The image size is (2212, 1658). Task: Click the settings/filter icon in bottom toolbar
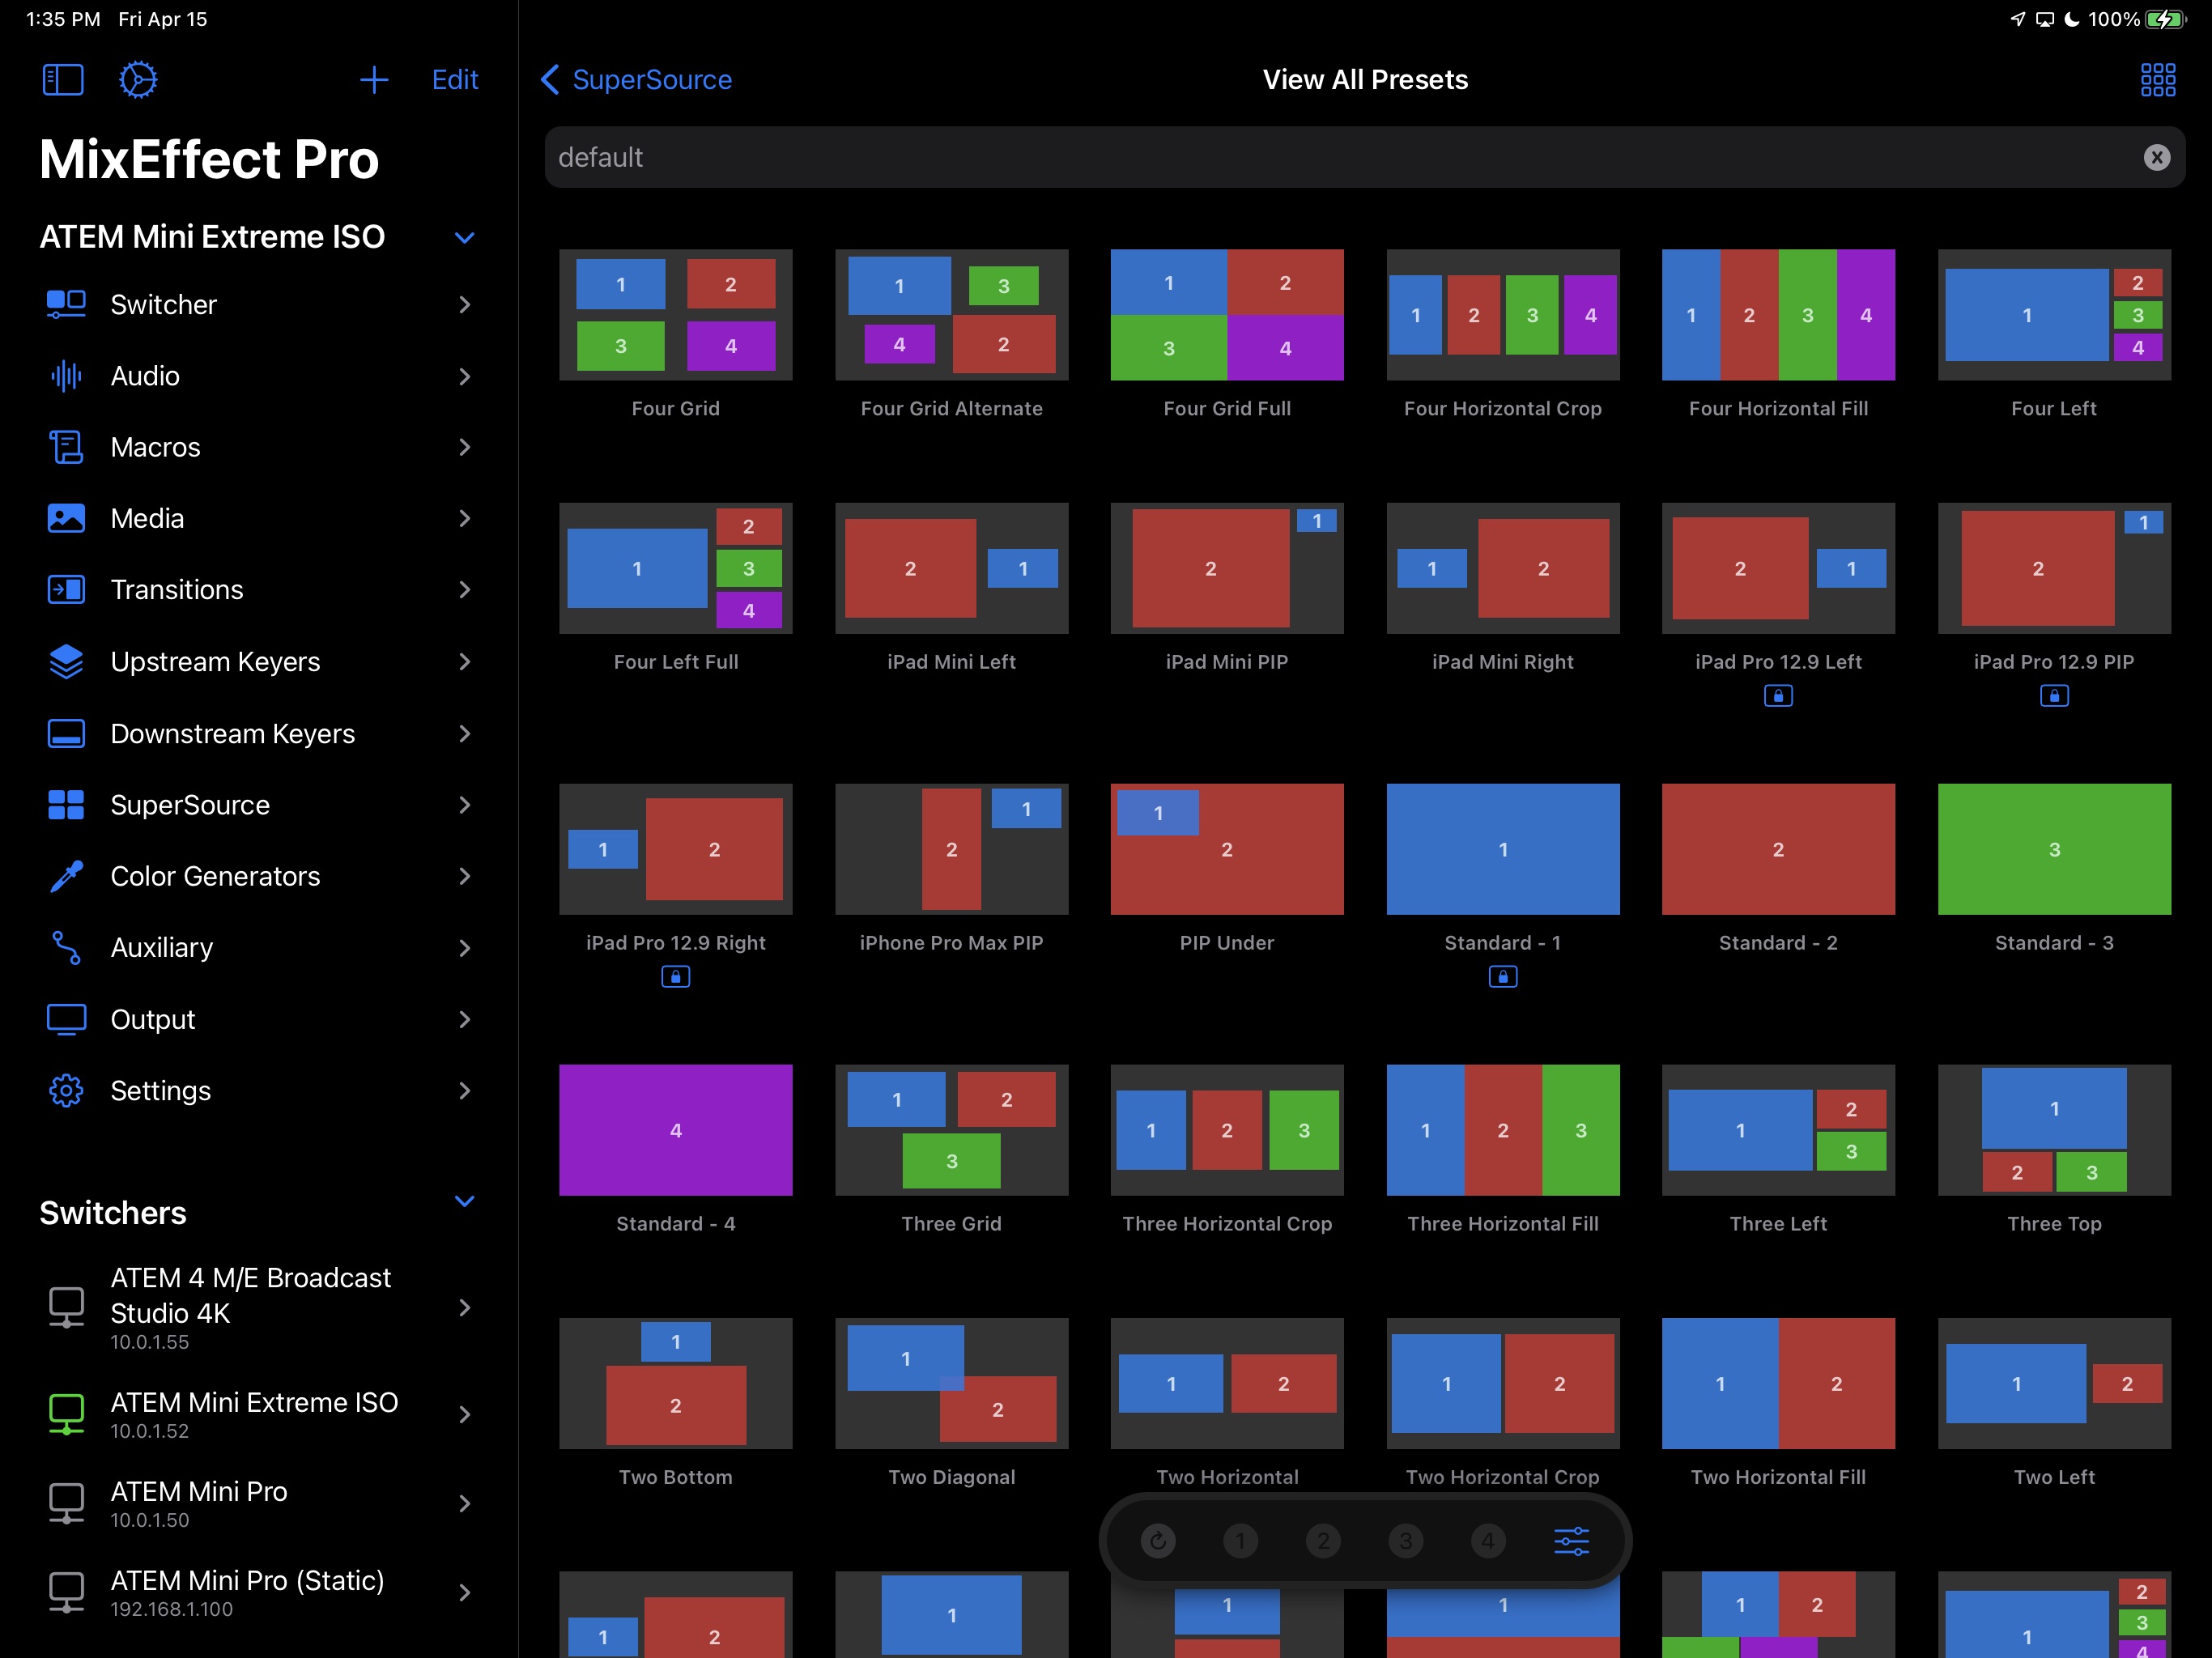click(1569, 1540)
